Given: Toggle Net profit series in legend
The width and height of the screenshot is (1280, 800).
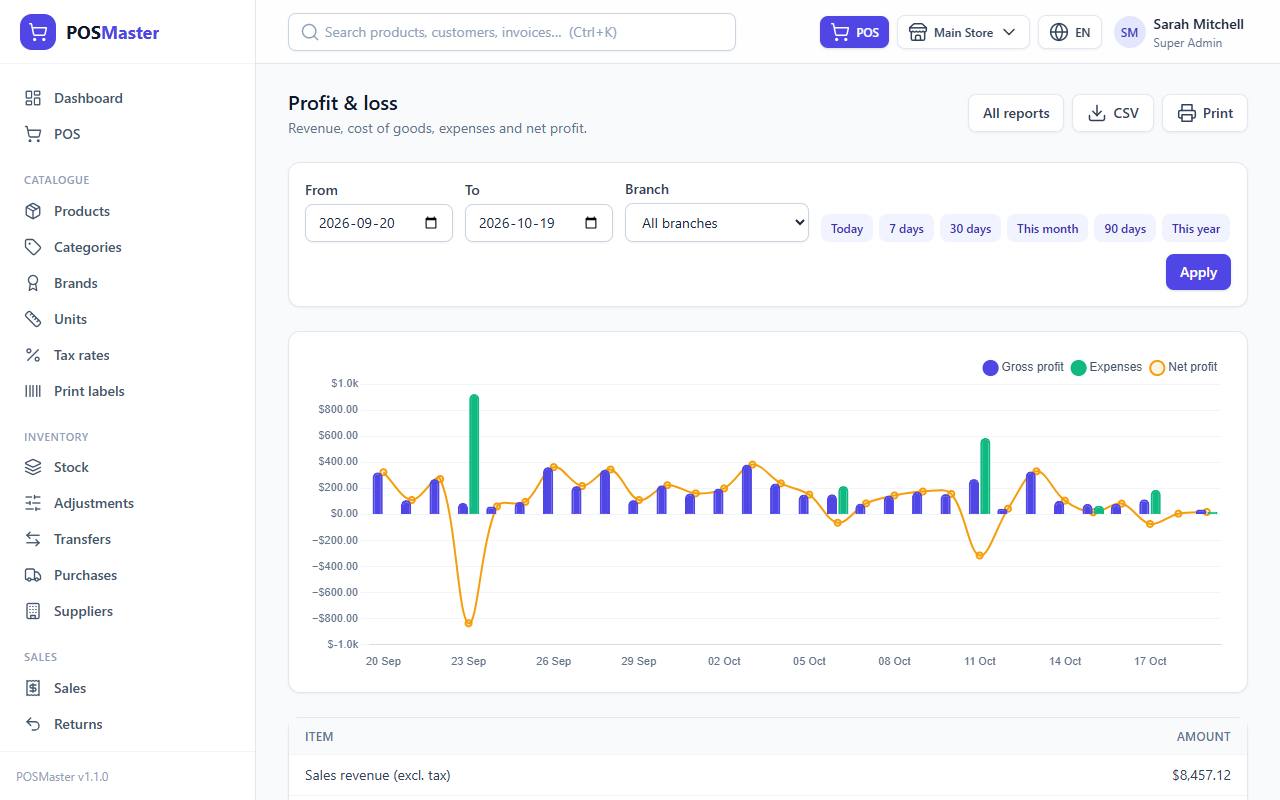Looking at the screenshot, I should [1183, 367].
